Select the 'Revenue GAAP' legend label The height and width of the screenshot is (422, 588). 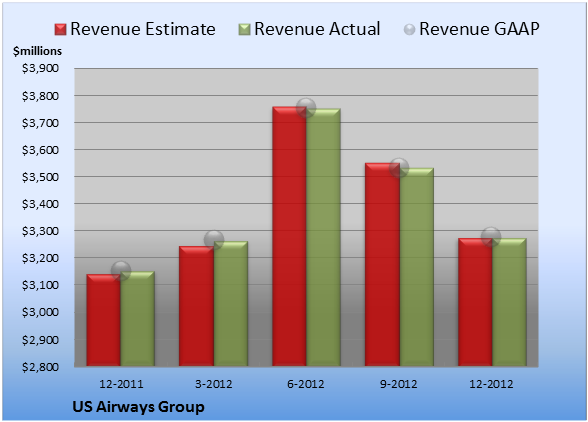tap(480, 29)
